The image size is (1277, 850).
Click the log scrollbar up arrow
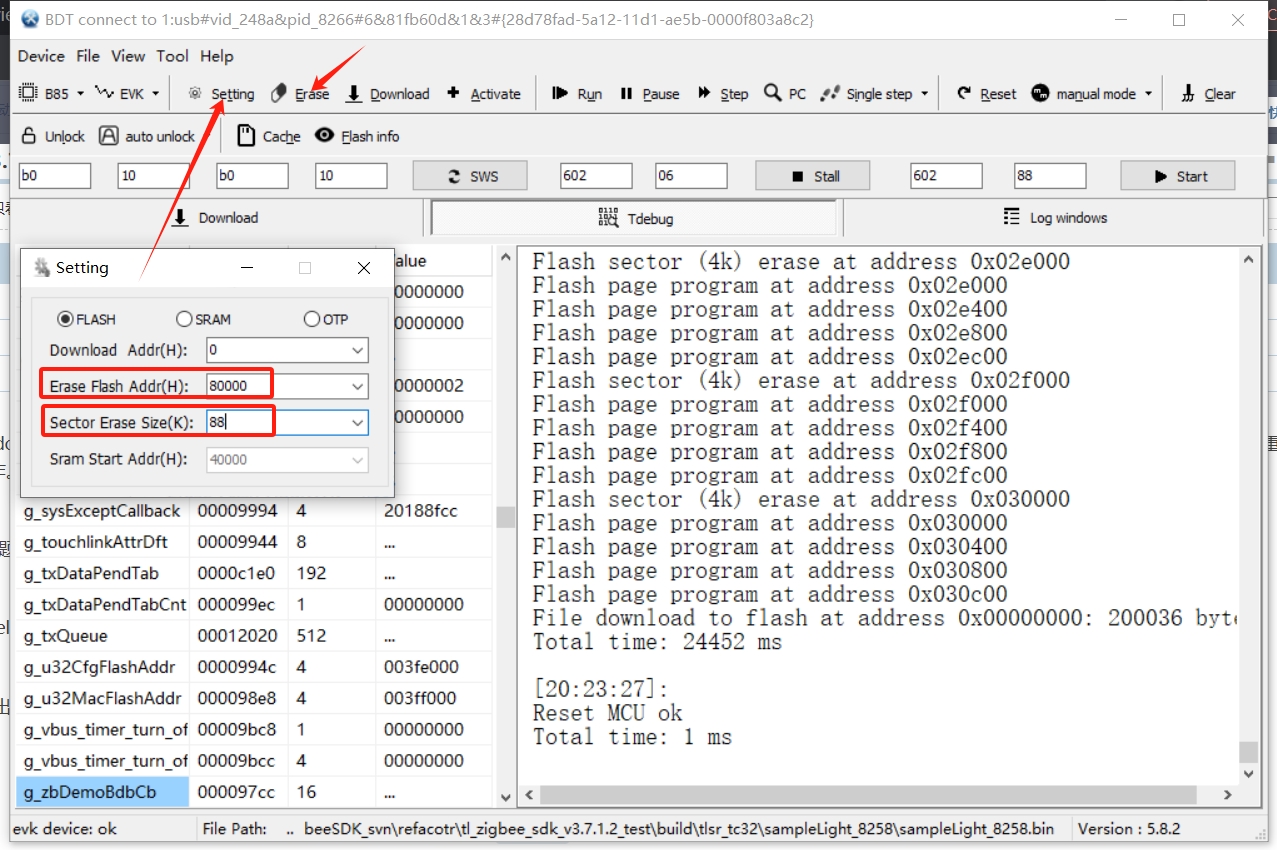pos(1248,258)
